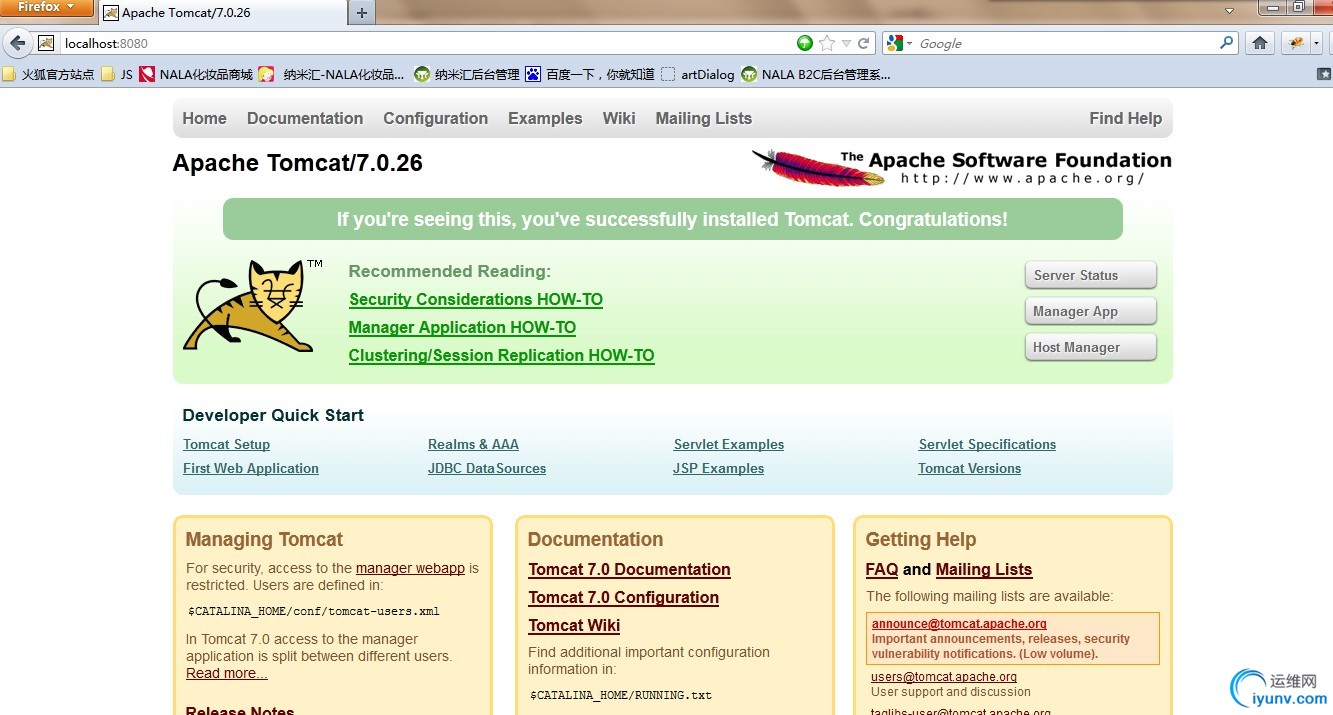
Task: Click the users@tomcat.apache.org link
Action: (x=944, y=677)
